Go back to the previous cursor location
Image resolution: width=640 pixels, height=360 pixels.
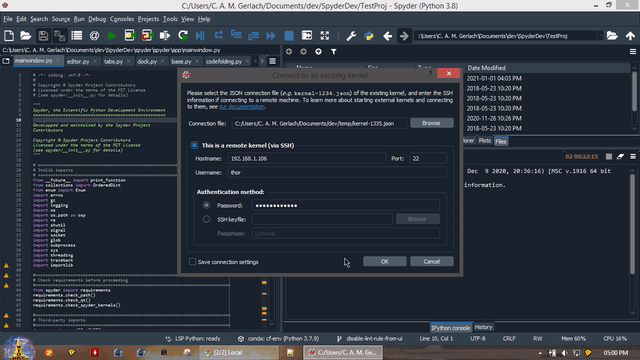pos(387,36)
